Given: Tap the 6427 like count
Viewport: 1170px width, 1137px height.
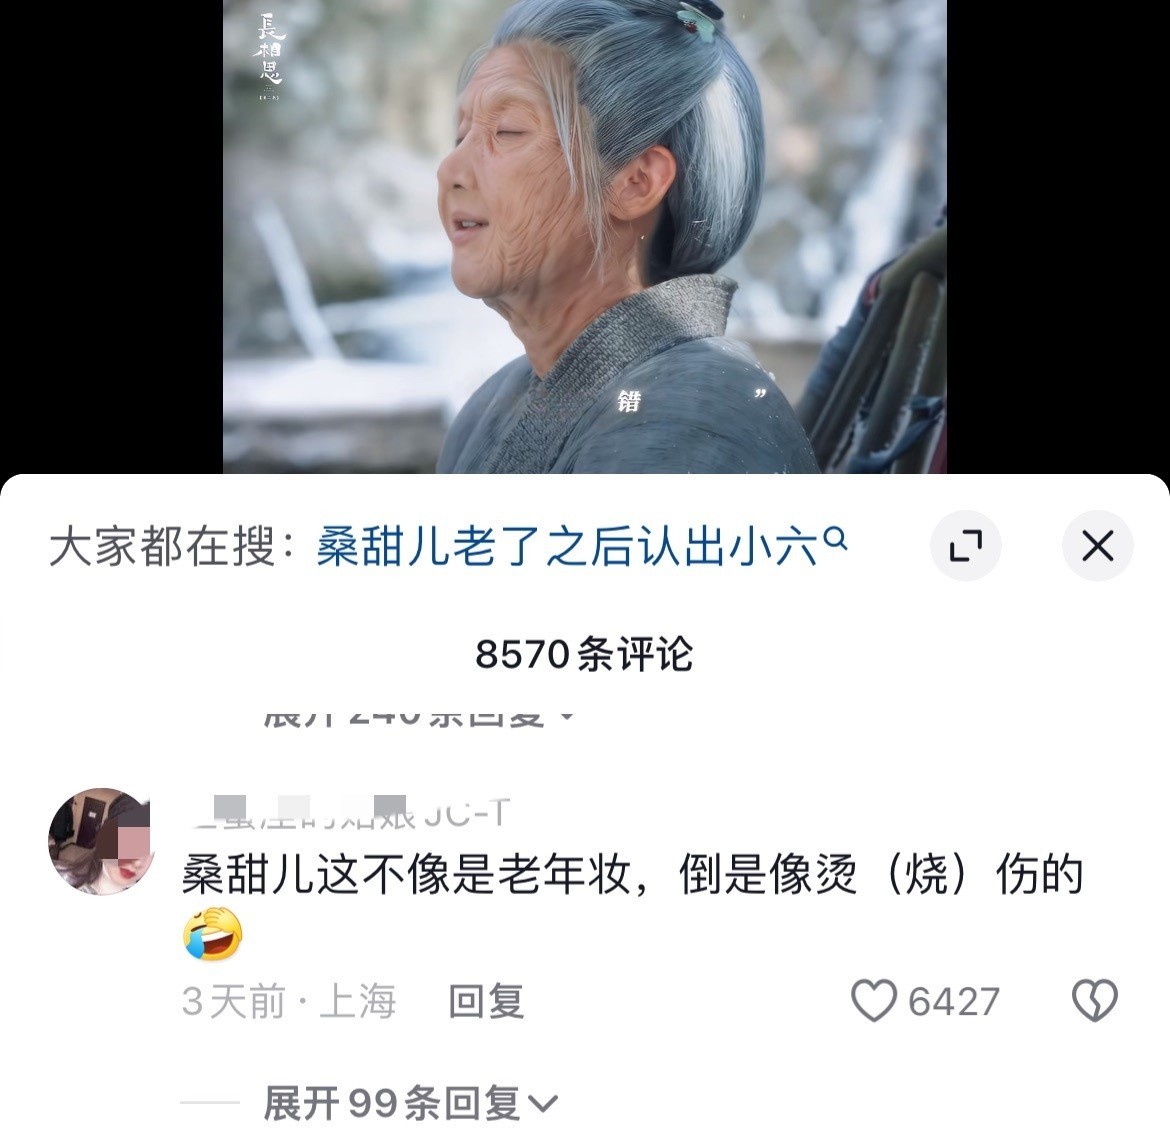Looking at the screenshot, I should click(x=954, y=1001).
